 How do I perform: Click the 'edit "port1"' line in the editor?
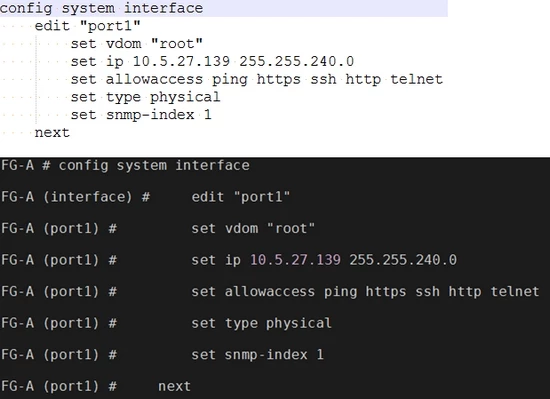pos(87,26)
